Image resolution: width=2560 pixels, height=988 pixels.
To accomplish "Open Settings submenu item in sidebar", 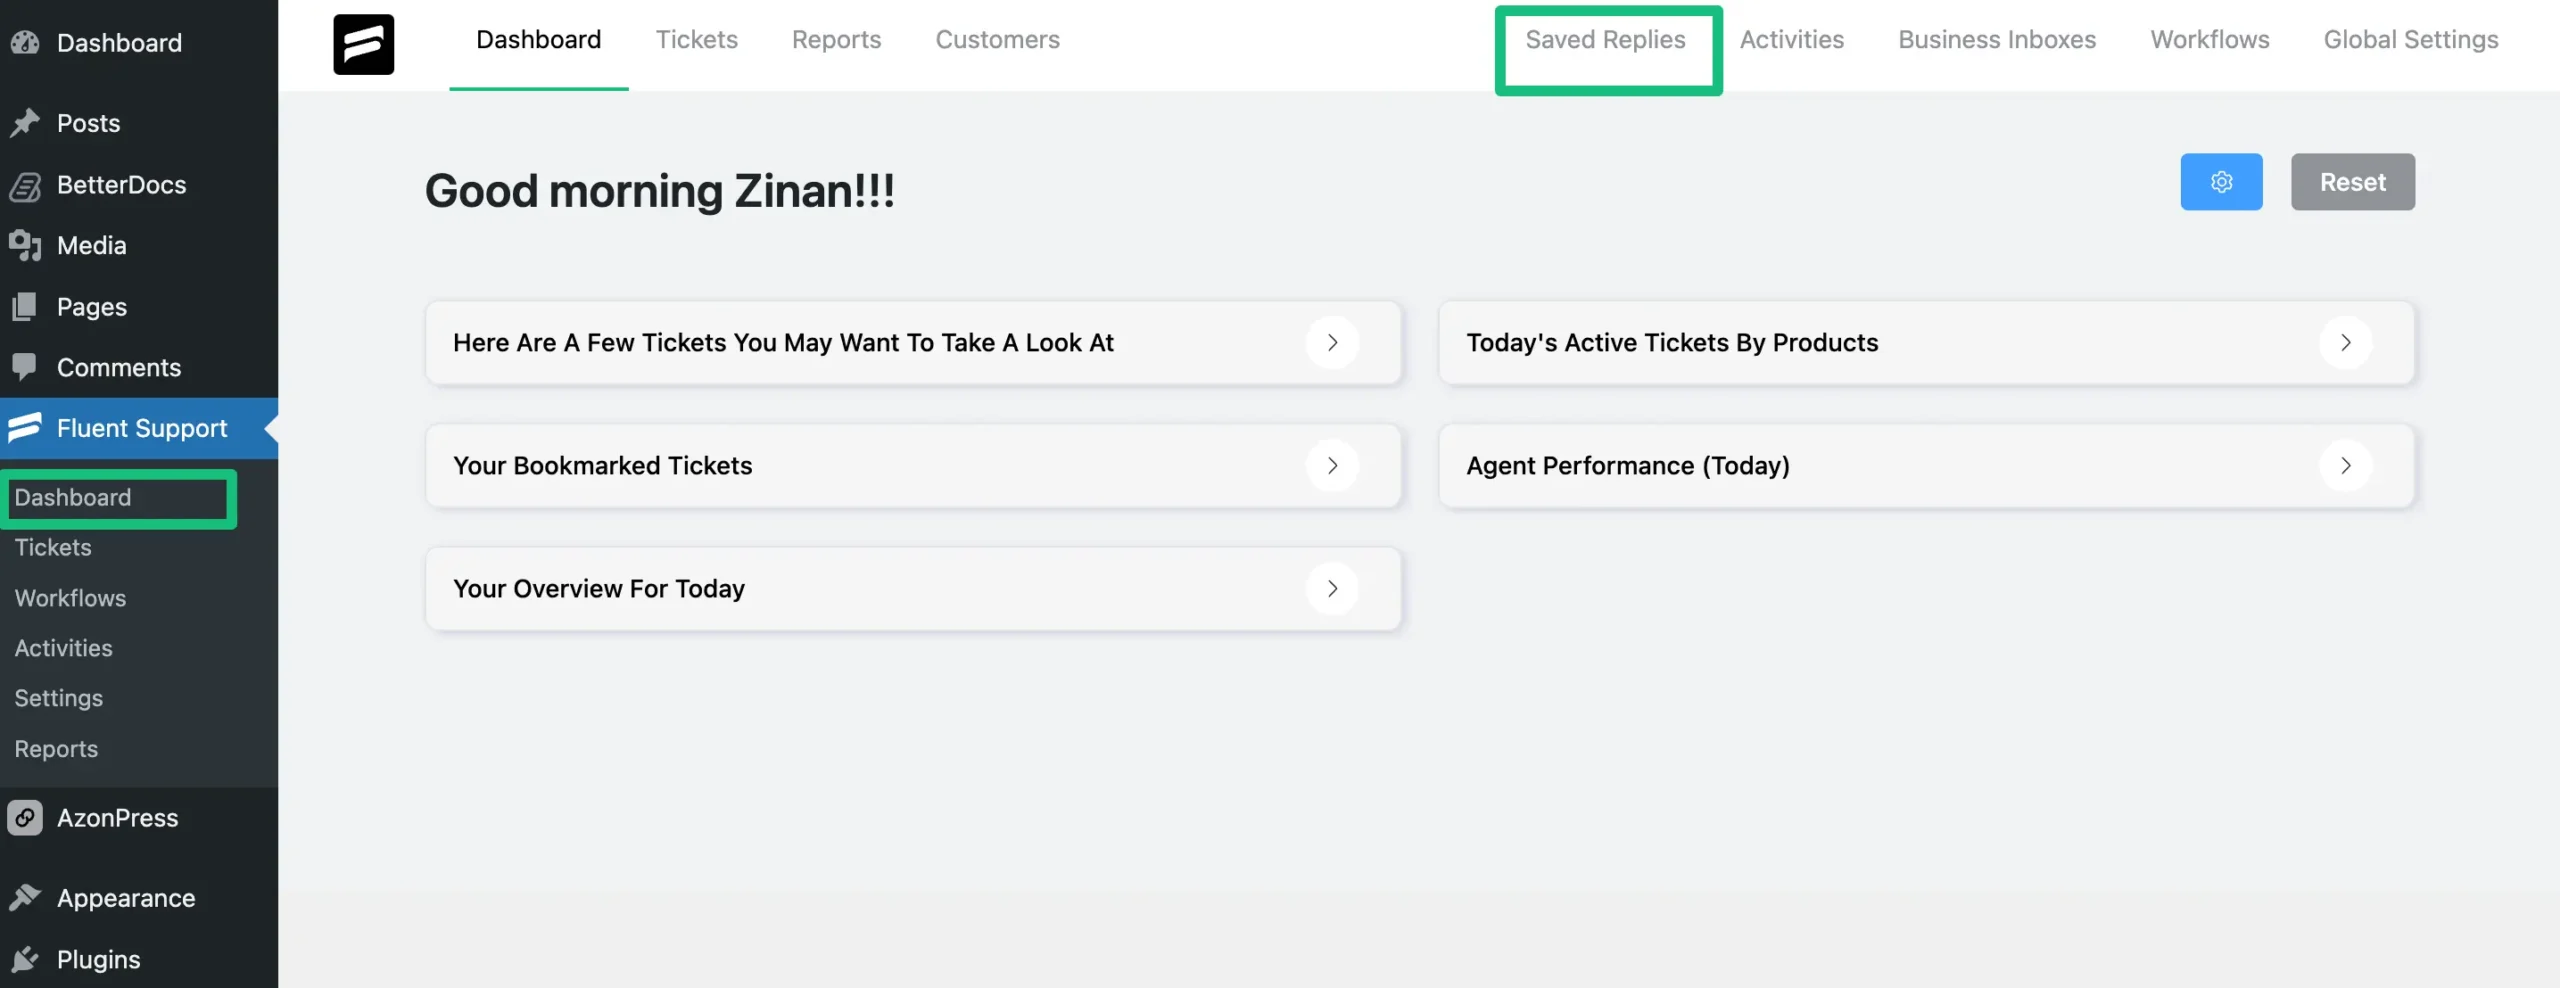I will coord(58,698).
